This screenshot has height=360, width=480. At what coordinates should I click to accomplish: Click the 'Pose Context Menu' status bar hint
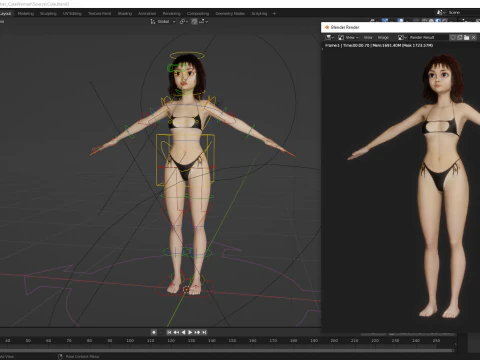click(82, 357)
